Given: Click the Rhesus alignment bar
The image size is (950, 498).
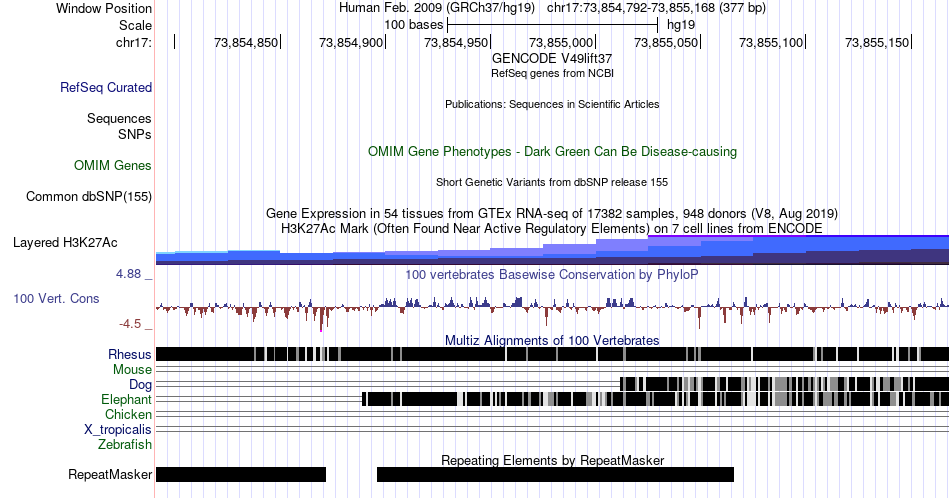Looking at the screenshot, I should click(553, 354).
